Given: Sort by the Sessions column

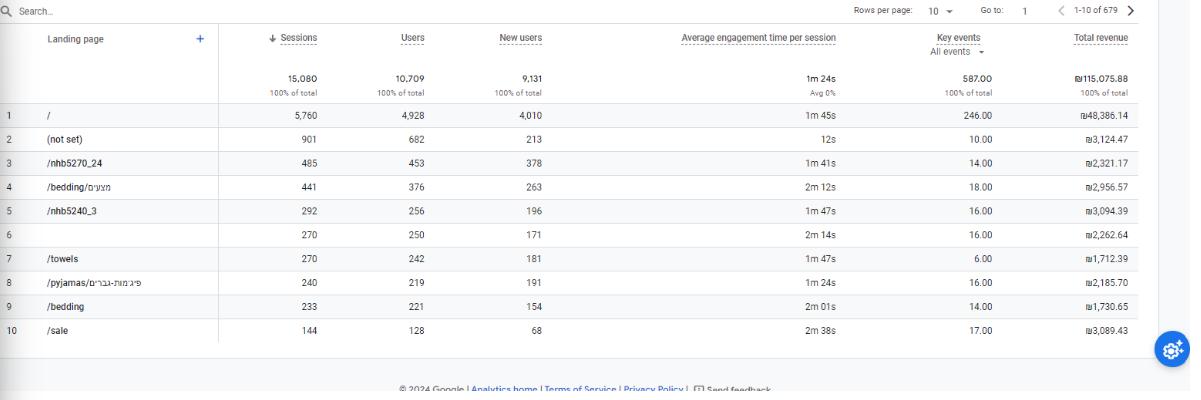Looking at the screenshot, I should click(299, 38).
